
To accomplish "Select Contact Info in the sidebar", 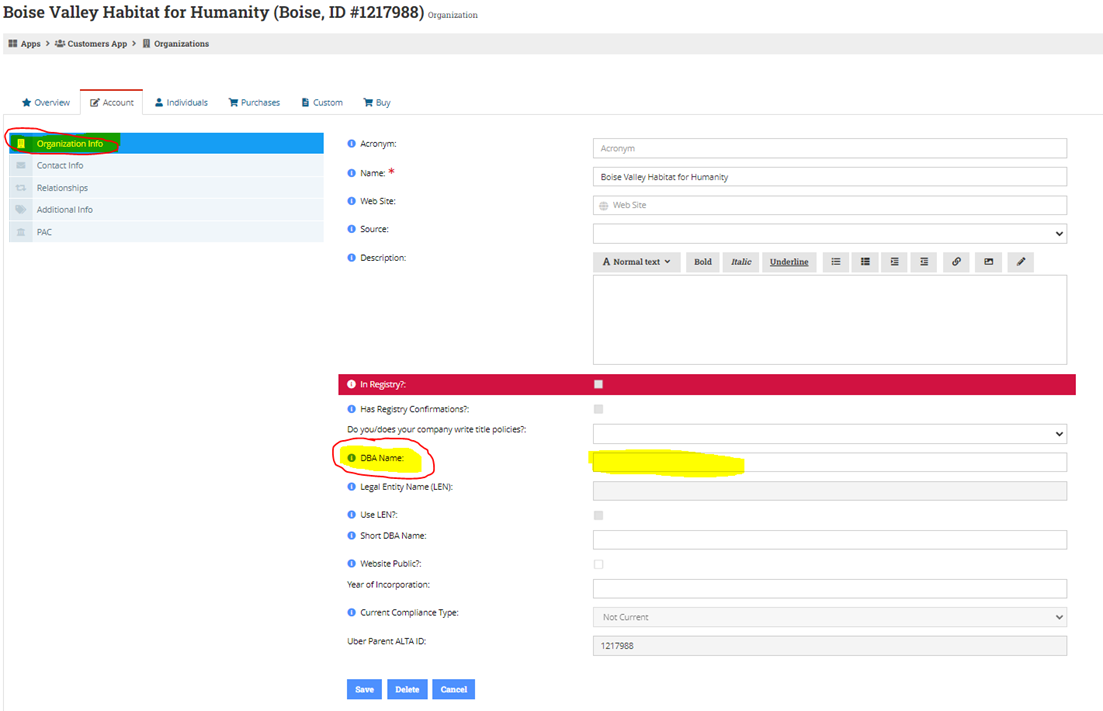I will [x=167, y=166].
